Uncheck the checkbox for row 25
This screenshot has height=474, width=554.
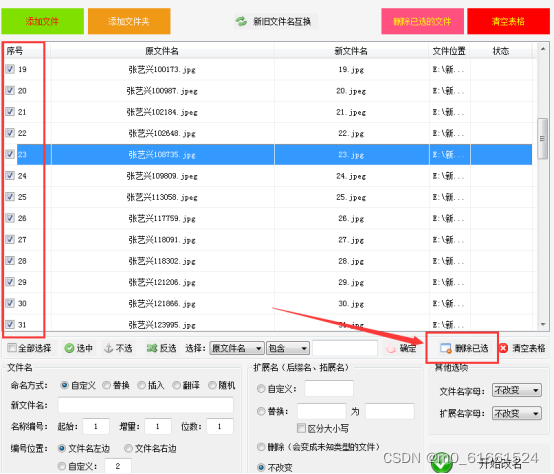(x=10, y=197)
